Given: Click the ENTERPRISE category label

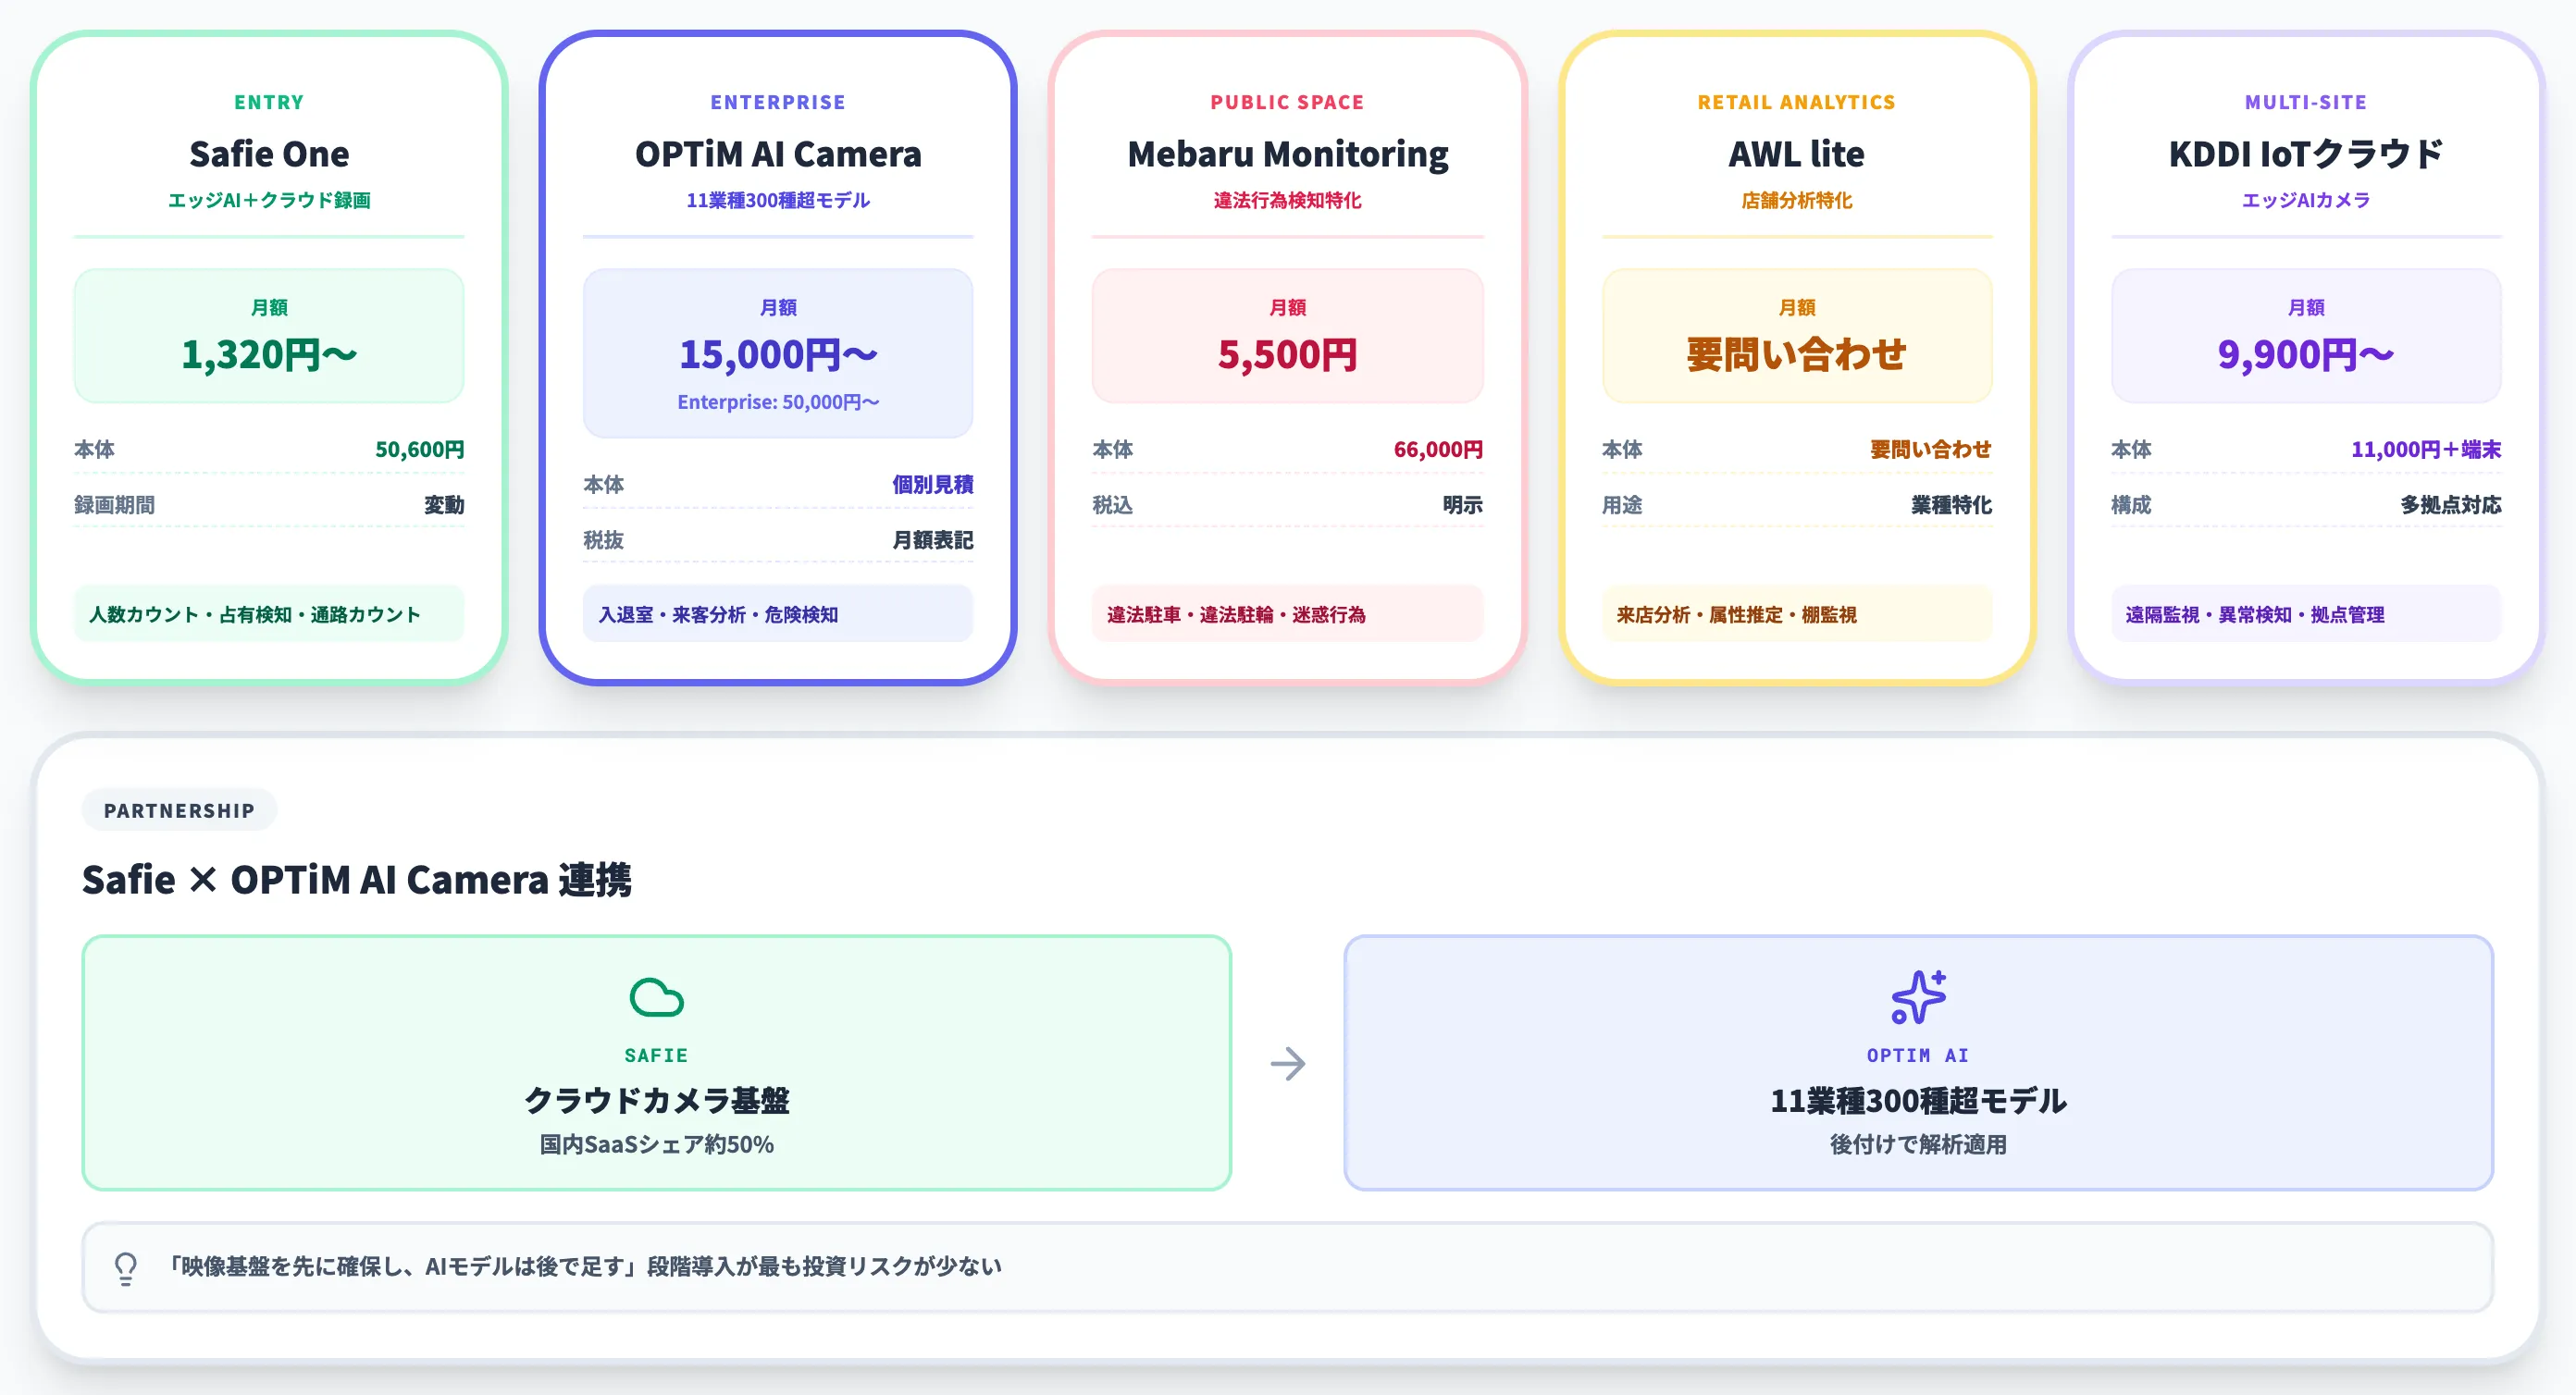Looking at the screenshot, I should [x=778, y=102].
